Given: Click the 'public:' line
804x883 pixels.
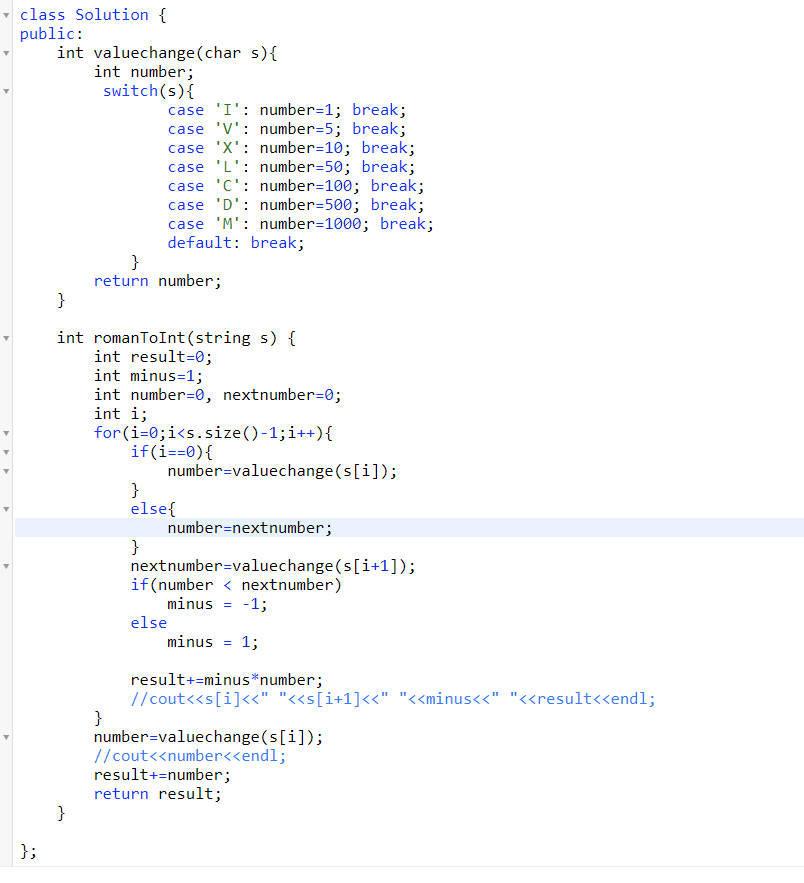Looking at the screenshot, I should coord(51,34).
